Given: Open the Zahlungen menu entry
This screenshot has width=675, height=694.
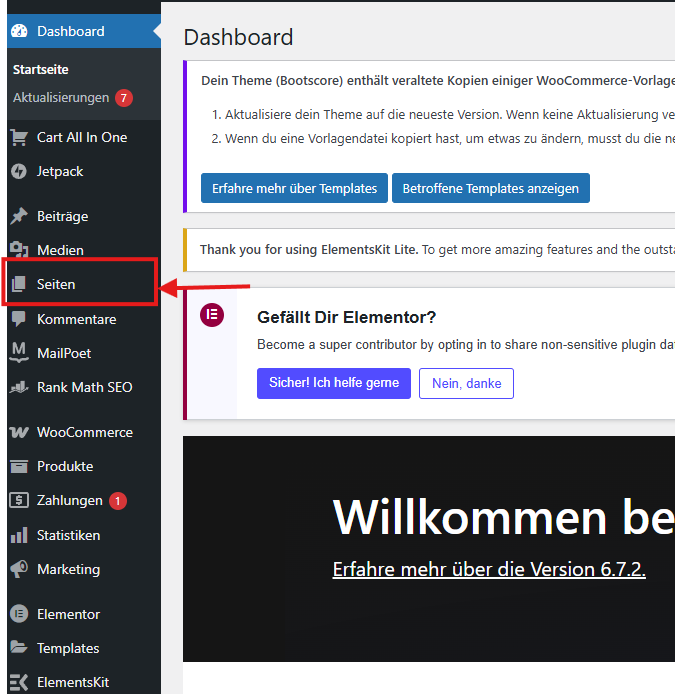Looking at the screenshot, I should [69, 501].
